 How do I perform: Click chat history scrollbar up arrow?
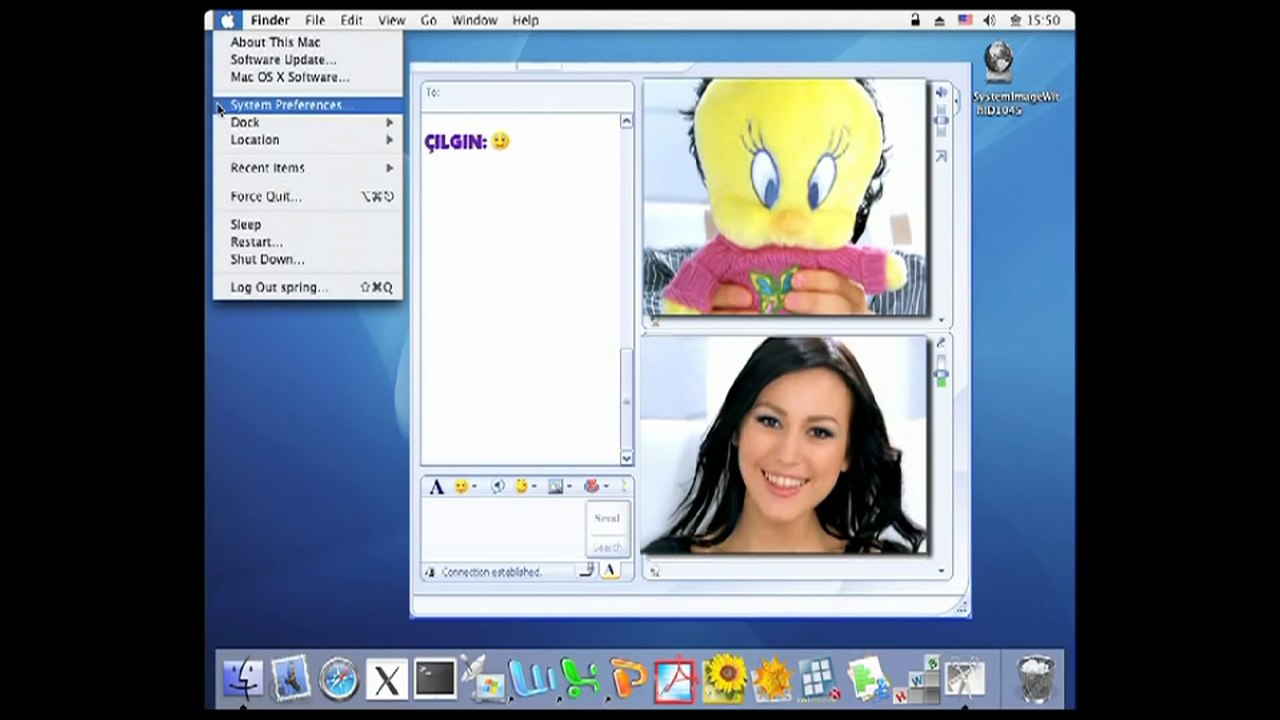[626, 121]
